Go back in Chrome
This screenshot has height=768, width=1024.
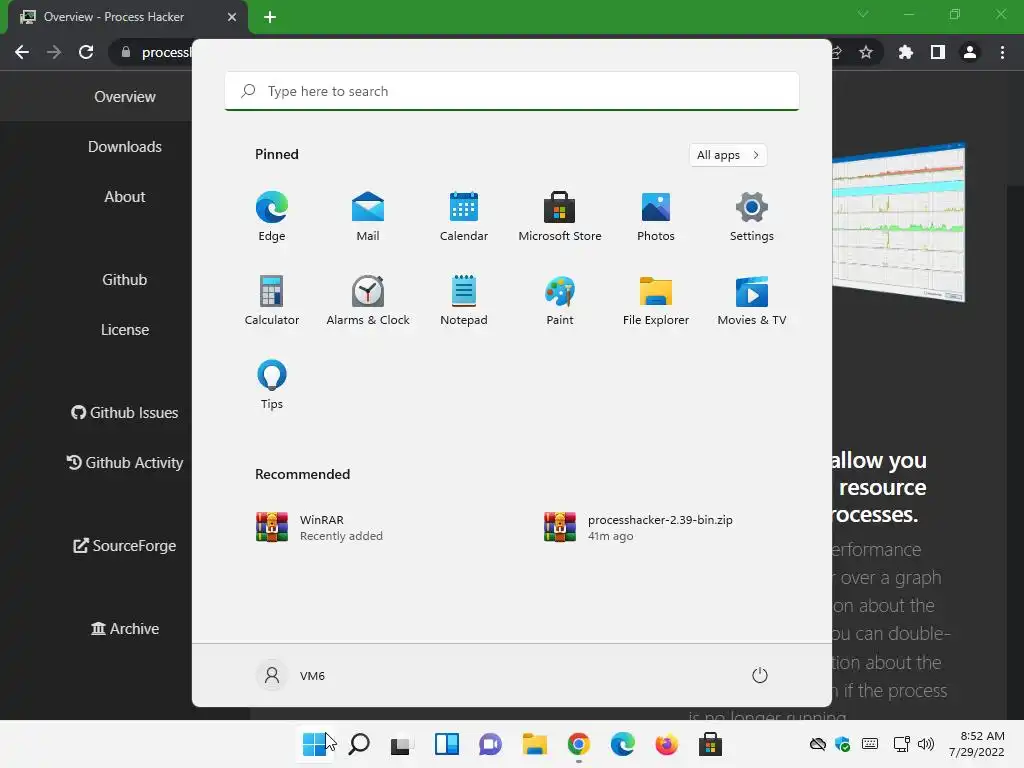click(x=22, y=52)
